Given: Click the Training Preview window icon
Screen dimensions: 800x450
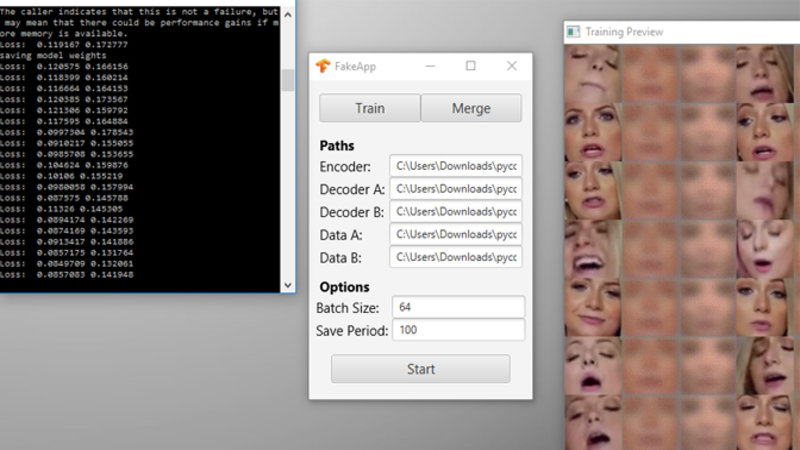Looking at the screenshot, I should [x=573, y=32].
